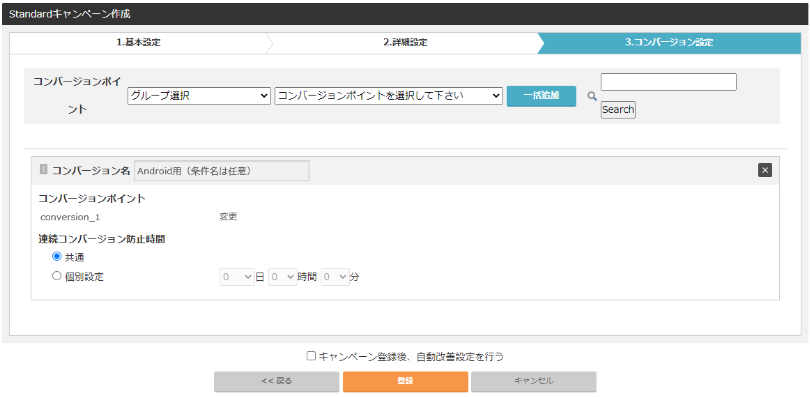Open the 時間 (hours) dropdown

point(283,277)
